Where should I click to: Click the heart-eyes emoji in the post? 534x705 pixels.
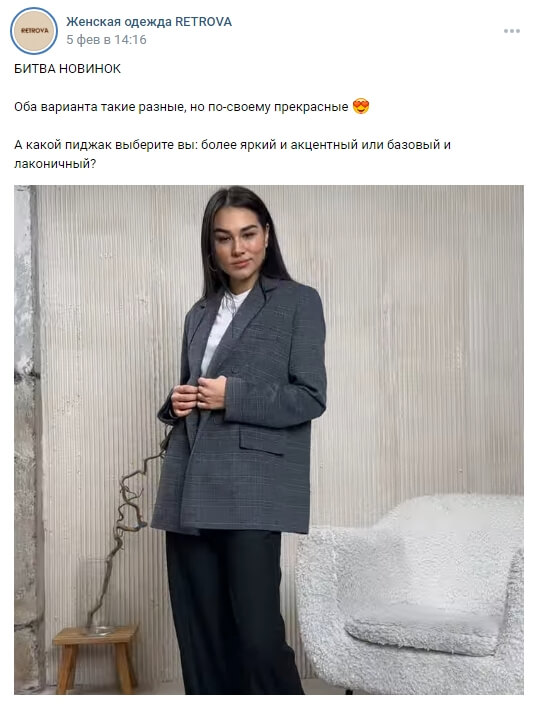pyautogui.click(x=360, y=107)
